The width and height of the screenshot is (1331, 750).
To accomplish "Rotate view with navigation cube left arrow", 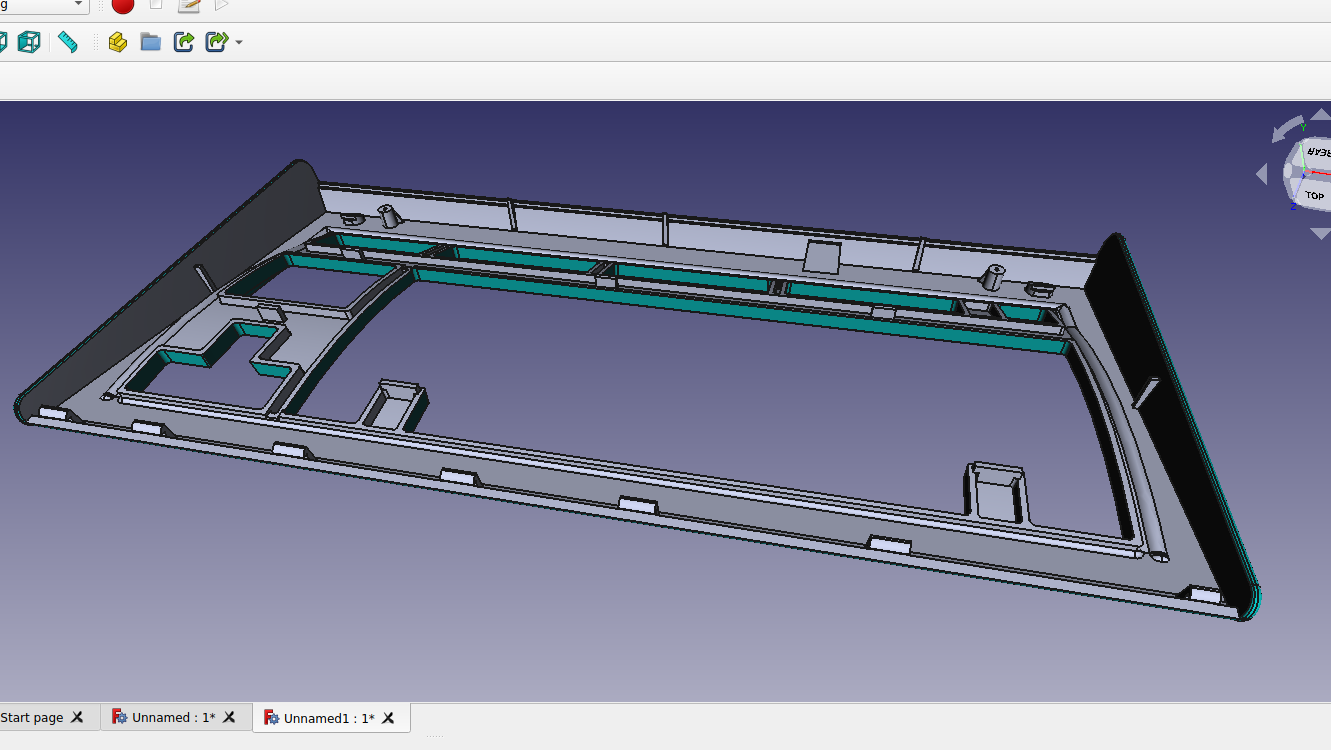I will coord(1261,174).
